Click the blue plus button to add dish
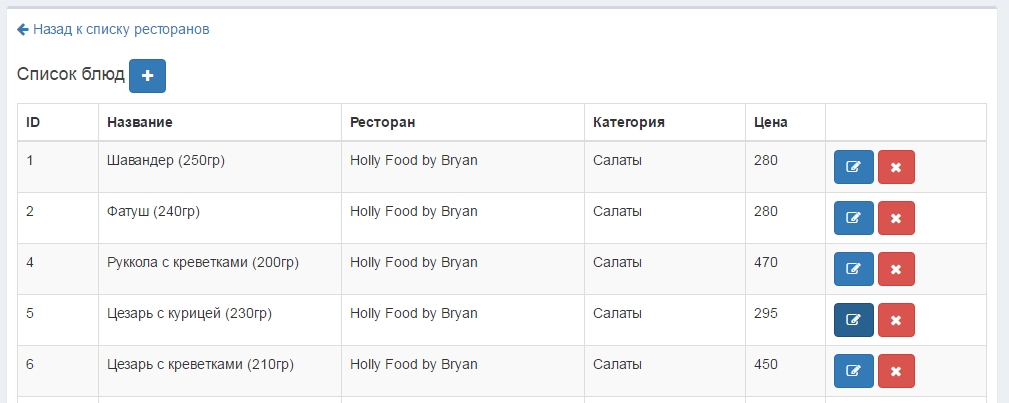 pos(147,75)
